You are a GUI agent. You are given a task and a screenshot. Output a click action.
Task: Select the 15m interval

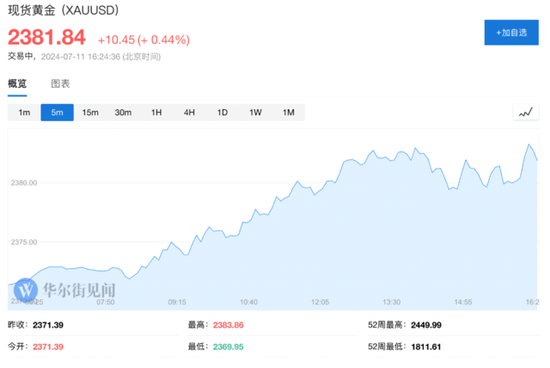(90, 113)
